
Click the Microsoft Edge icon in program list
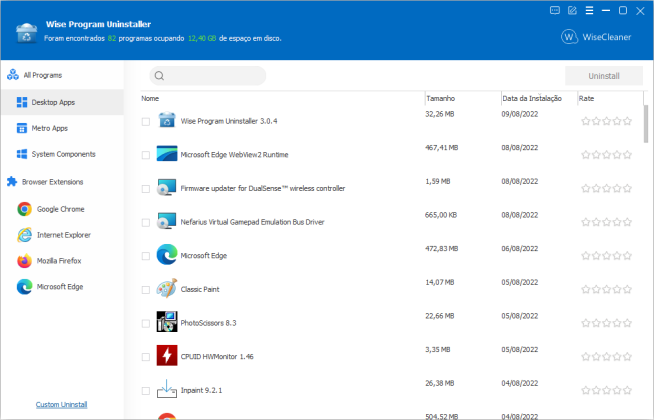pos(167,254)
